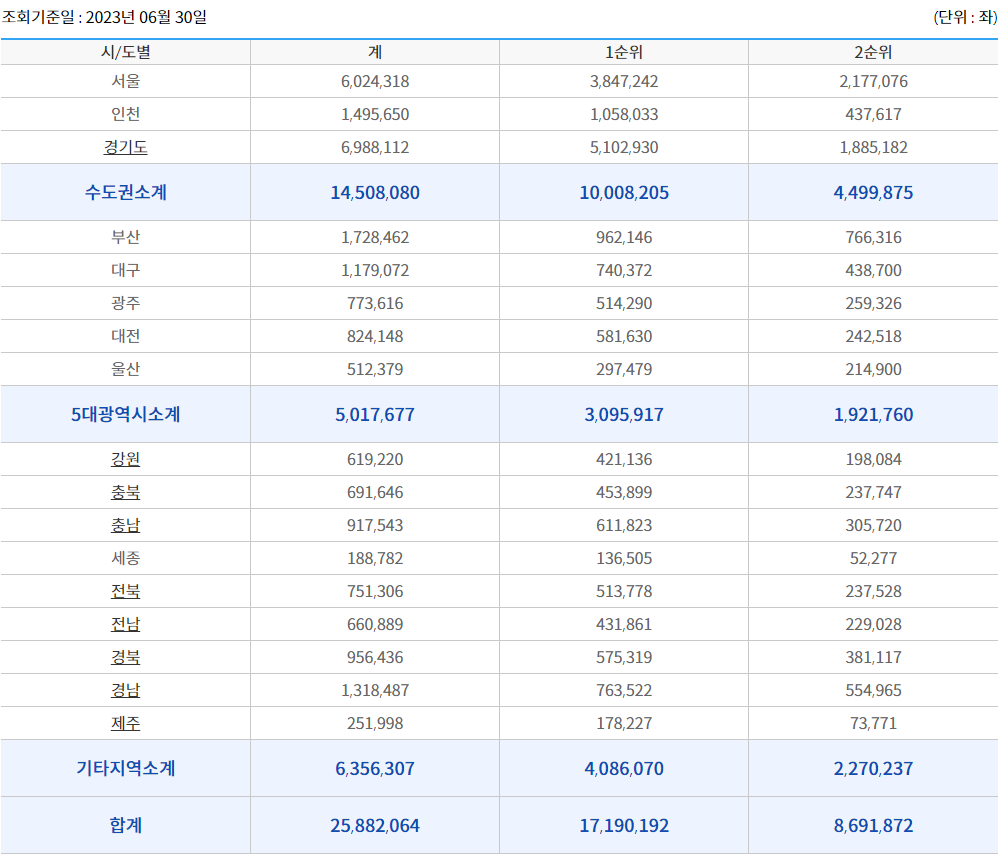Select the 경남 region link

pyautogui.click(x=124, y=689)
